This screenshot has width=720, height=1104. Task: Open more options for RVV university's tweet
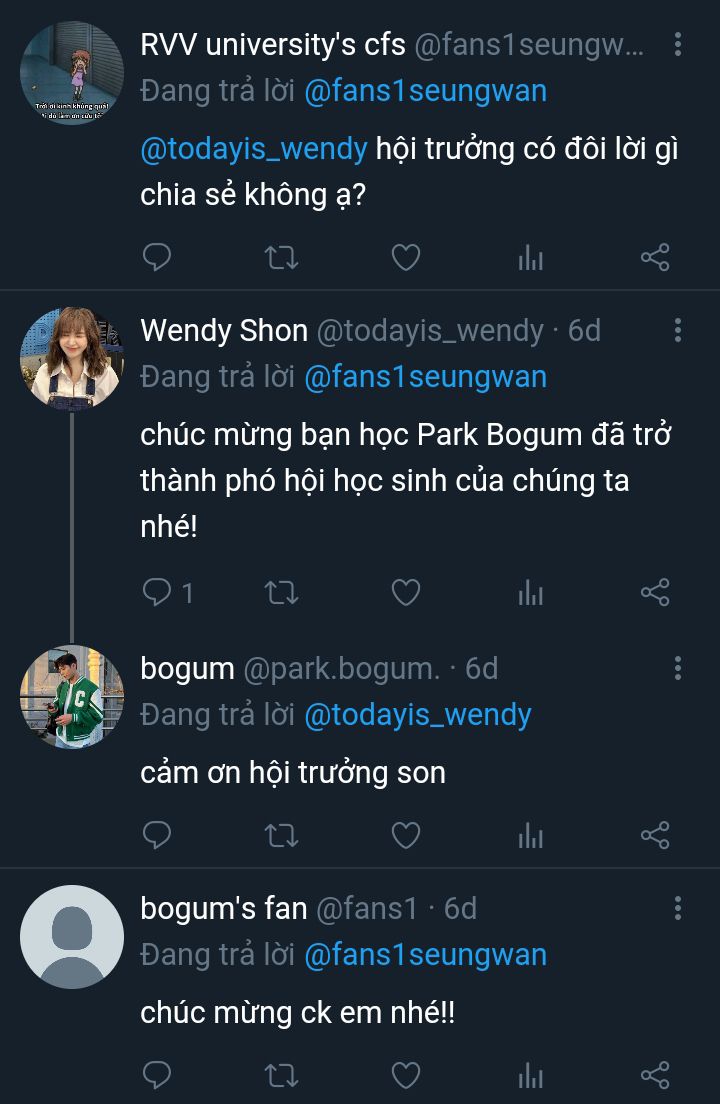[x=678, y=44]
